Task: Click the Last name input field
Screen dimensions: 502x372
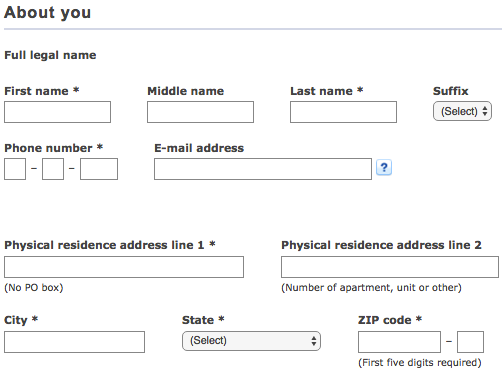Action: point(343,112)
